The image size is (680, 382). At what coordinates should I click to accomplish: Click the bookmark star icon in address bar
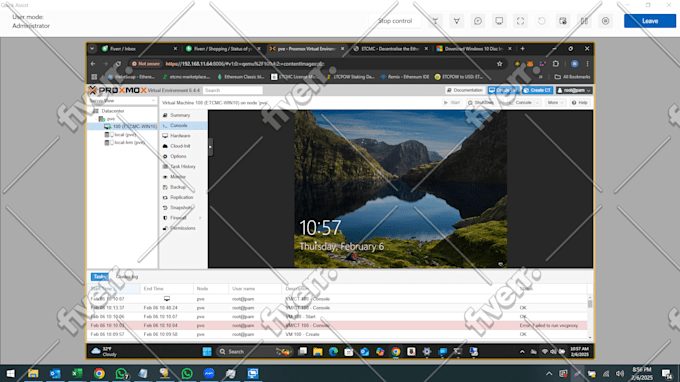pyautogui.click(x=499, y=64)
